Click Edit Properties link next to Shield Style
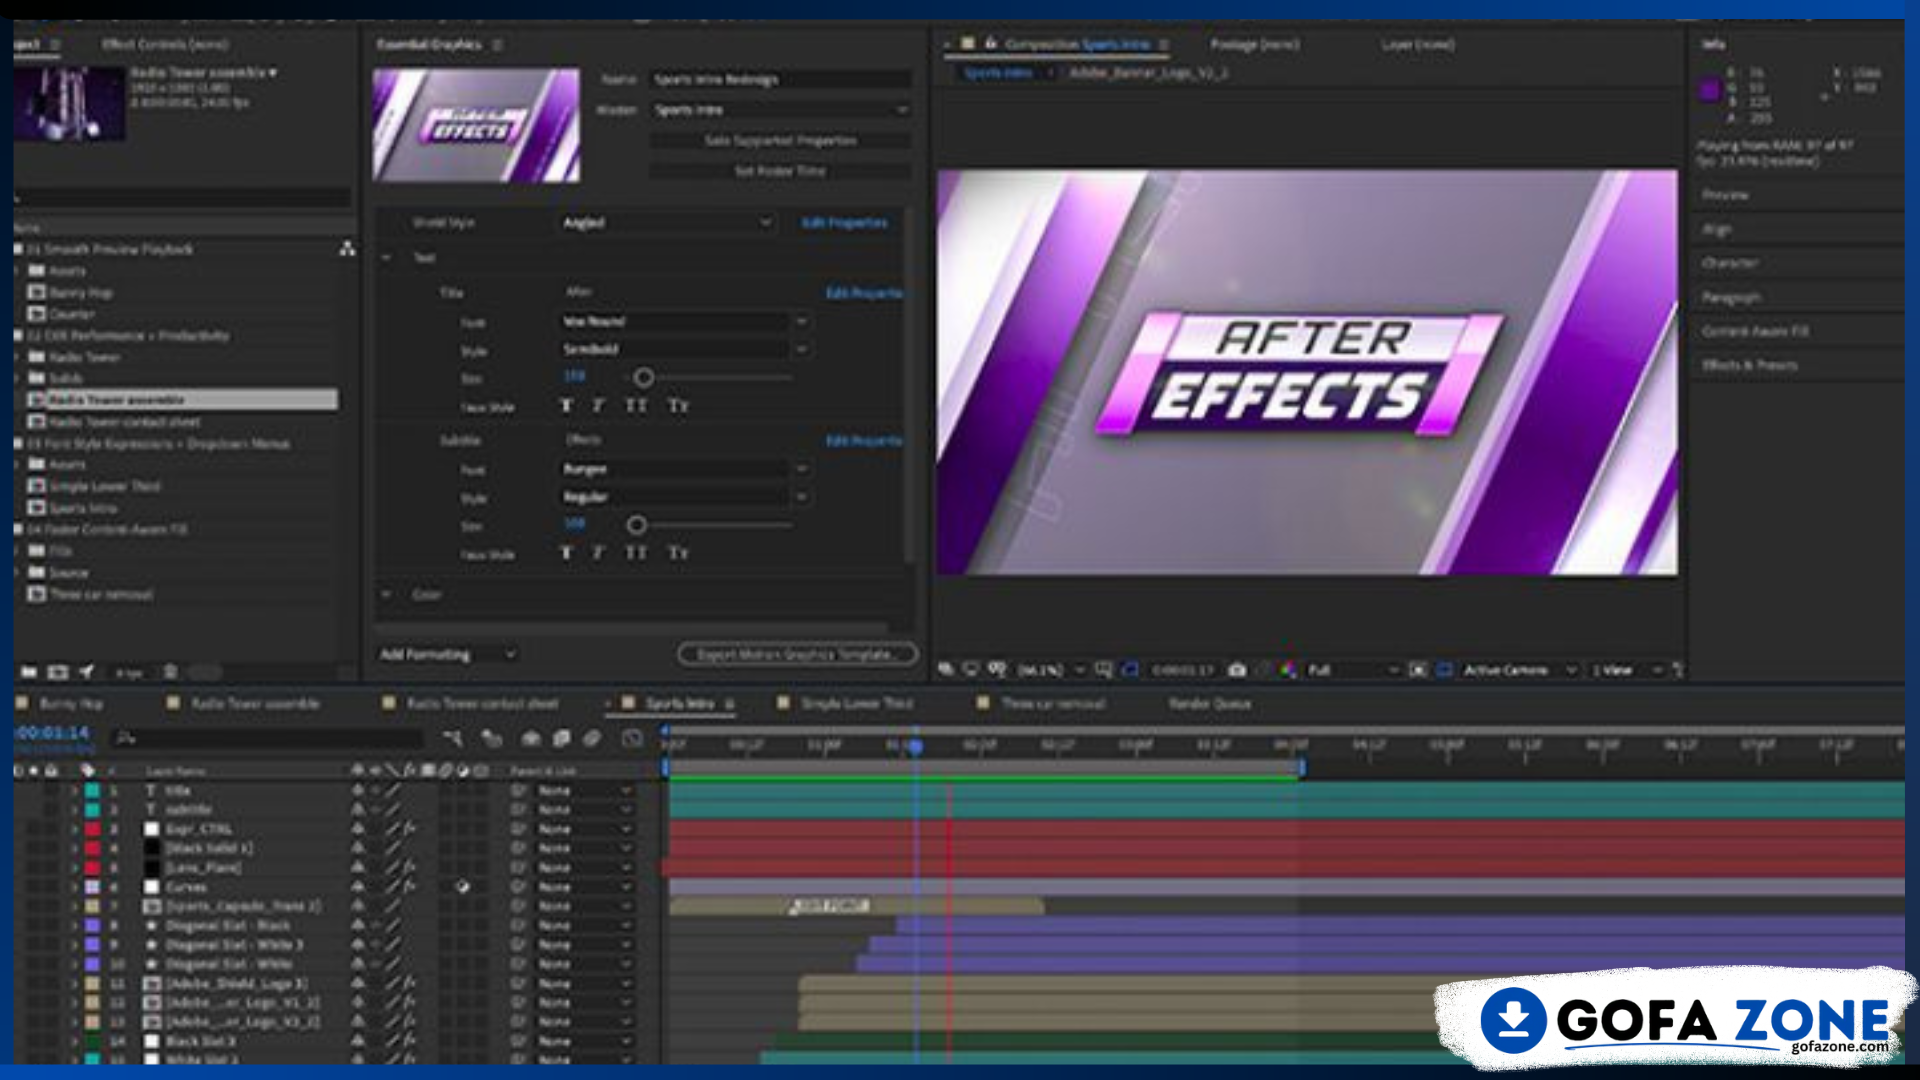Viewport: 1920px width, 1080px height. coord(845,222)
